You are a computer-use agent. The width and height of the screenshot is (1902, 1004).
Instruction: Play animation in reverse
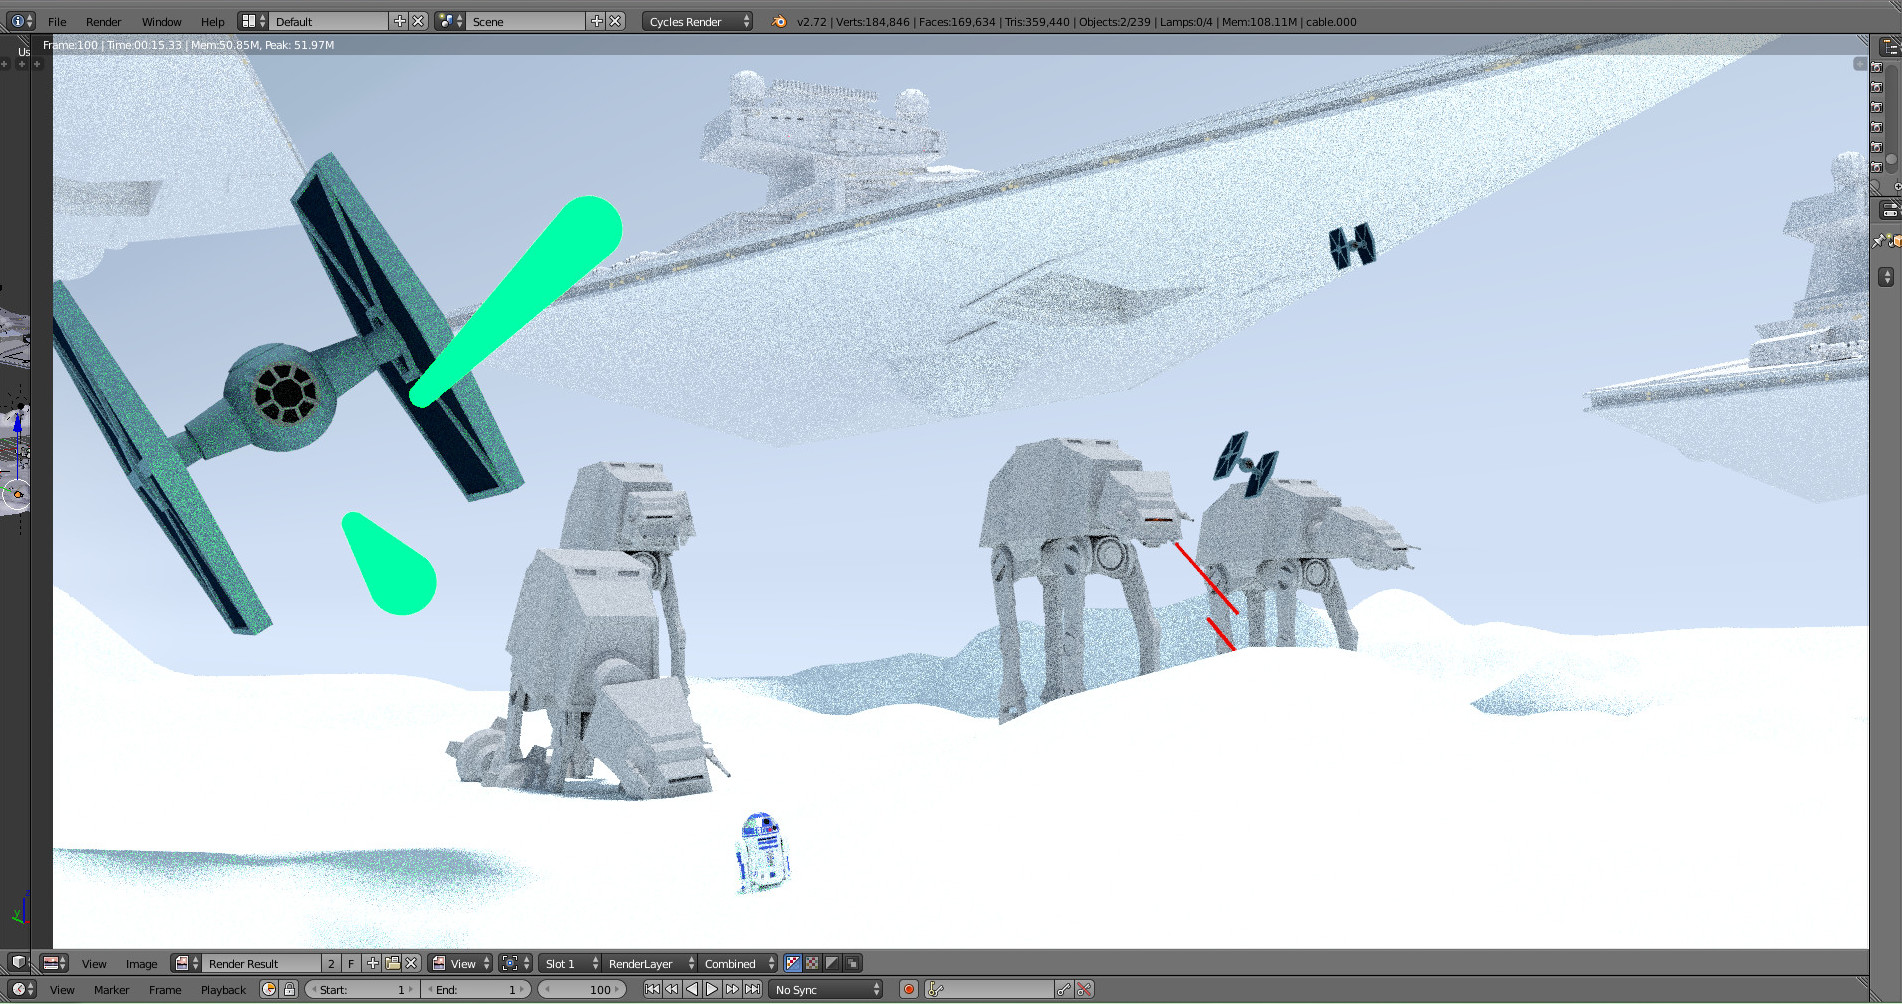(x=692, y=989)
